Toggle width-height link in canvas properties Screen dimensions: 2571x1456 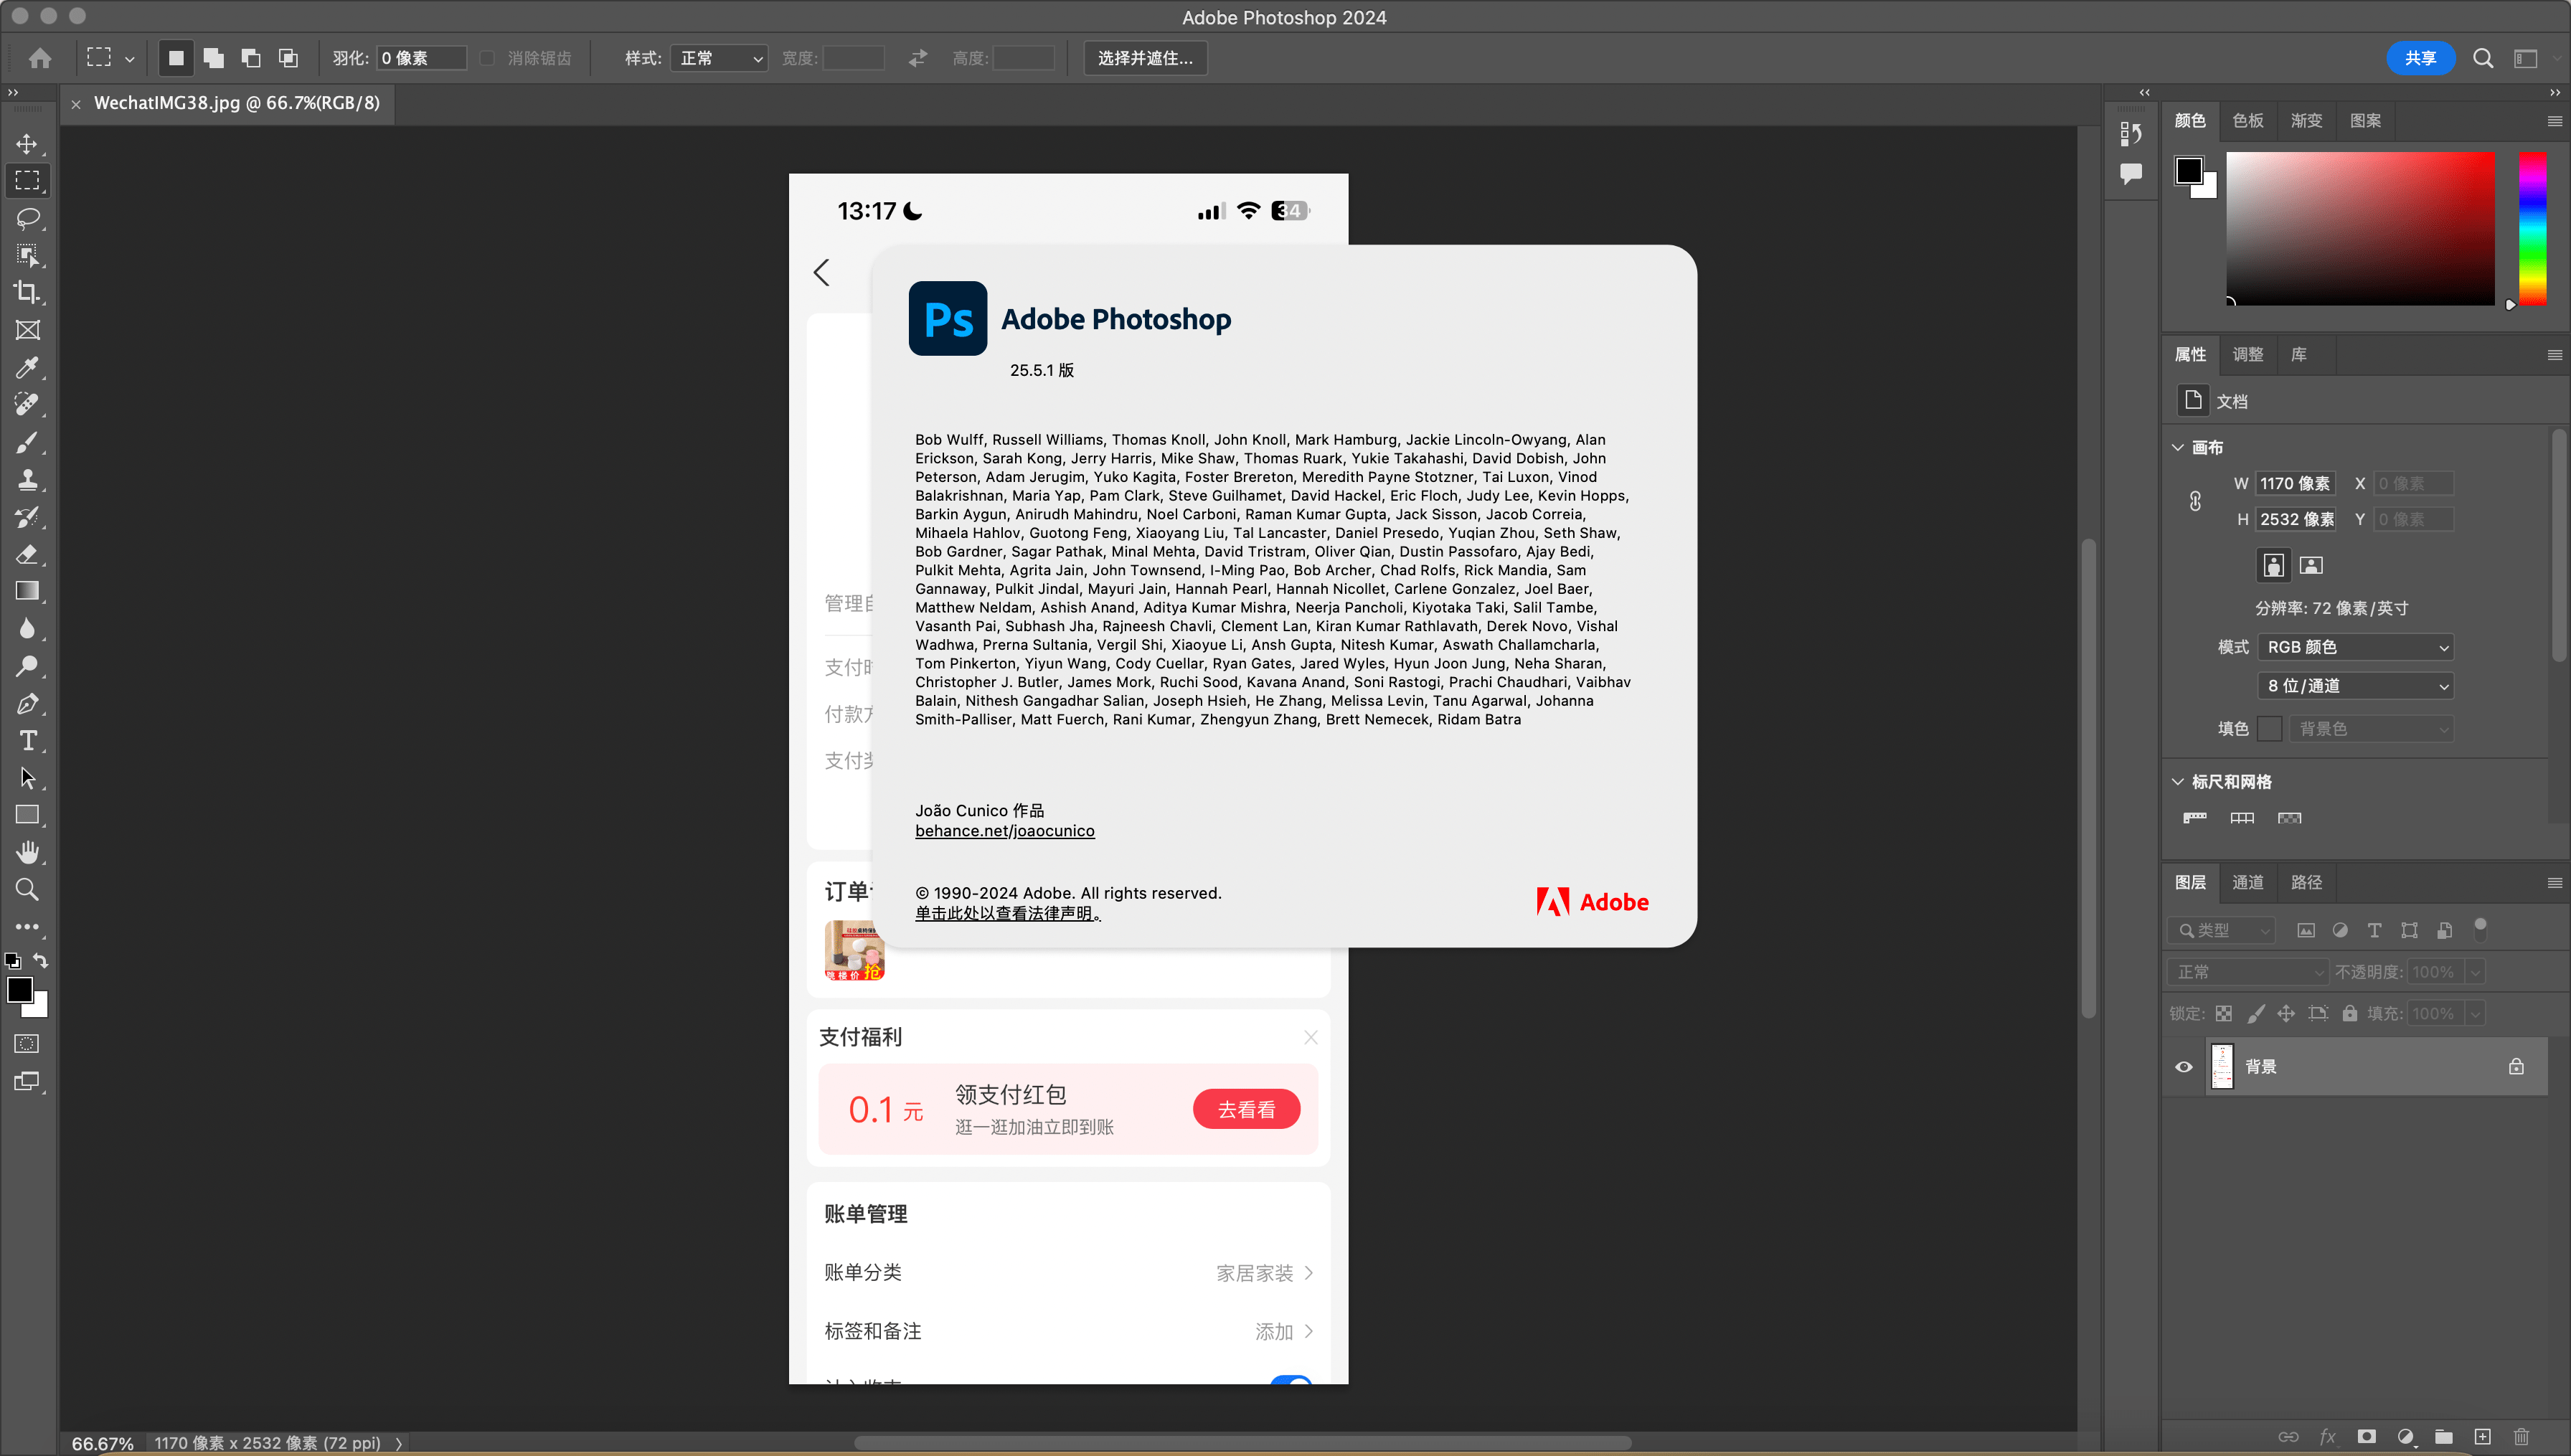(x=2195, y=501)
